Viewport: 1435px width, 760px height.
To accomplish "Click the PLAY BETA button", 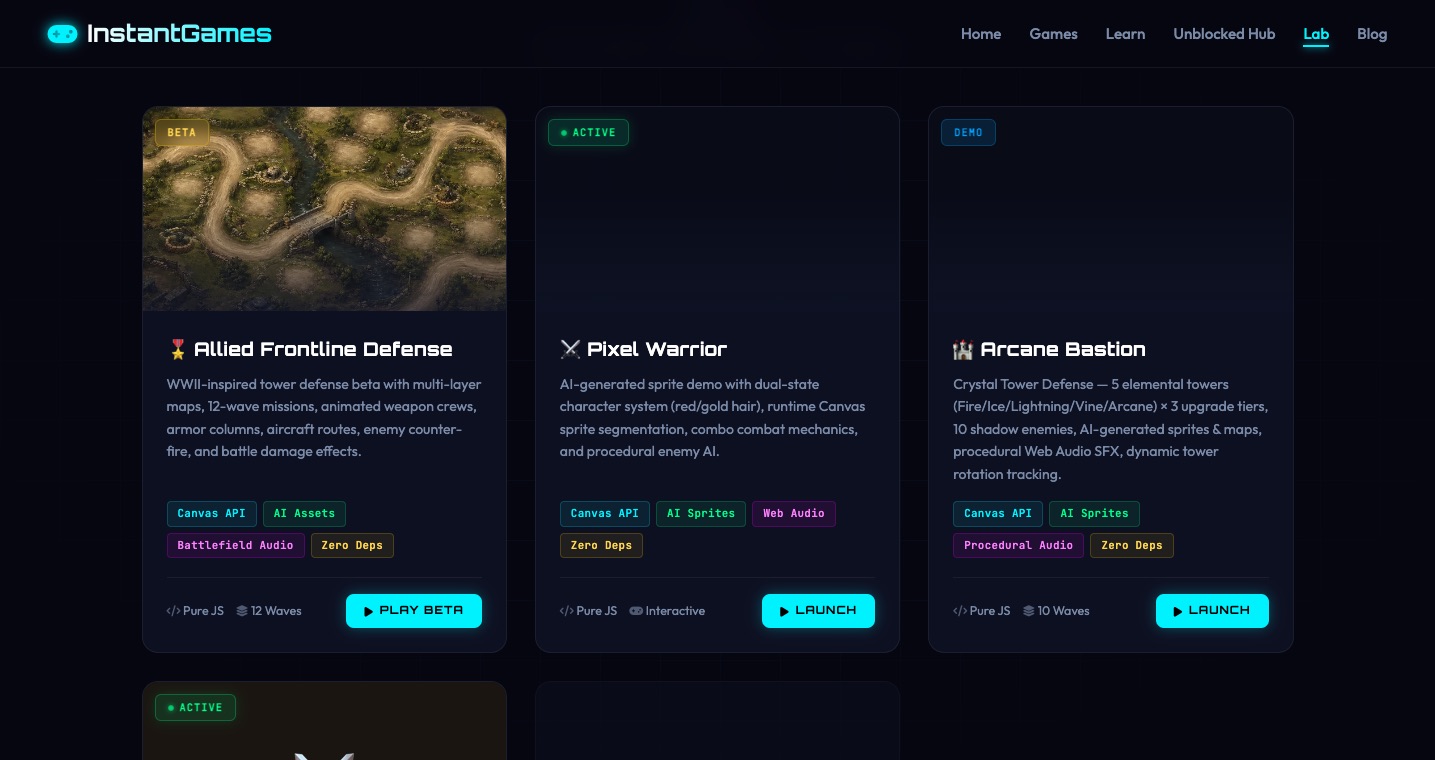I will click(414, 611).
